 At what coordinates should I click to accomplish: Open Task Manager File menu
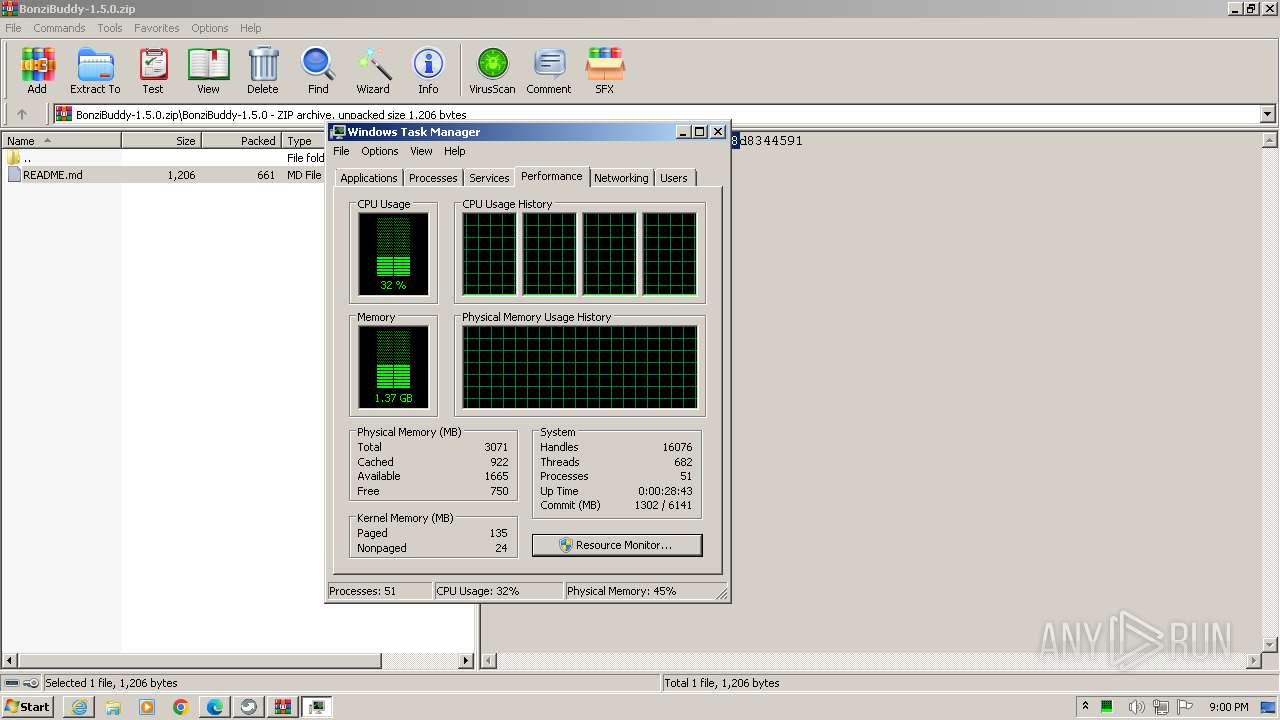tap(341, 151)
